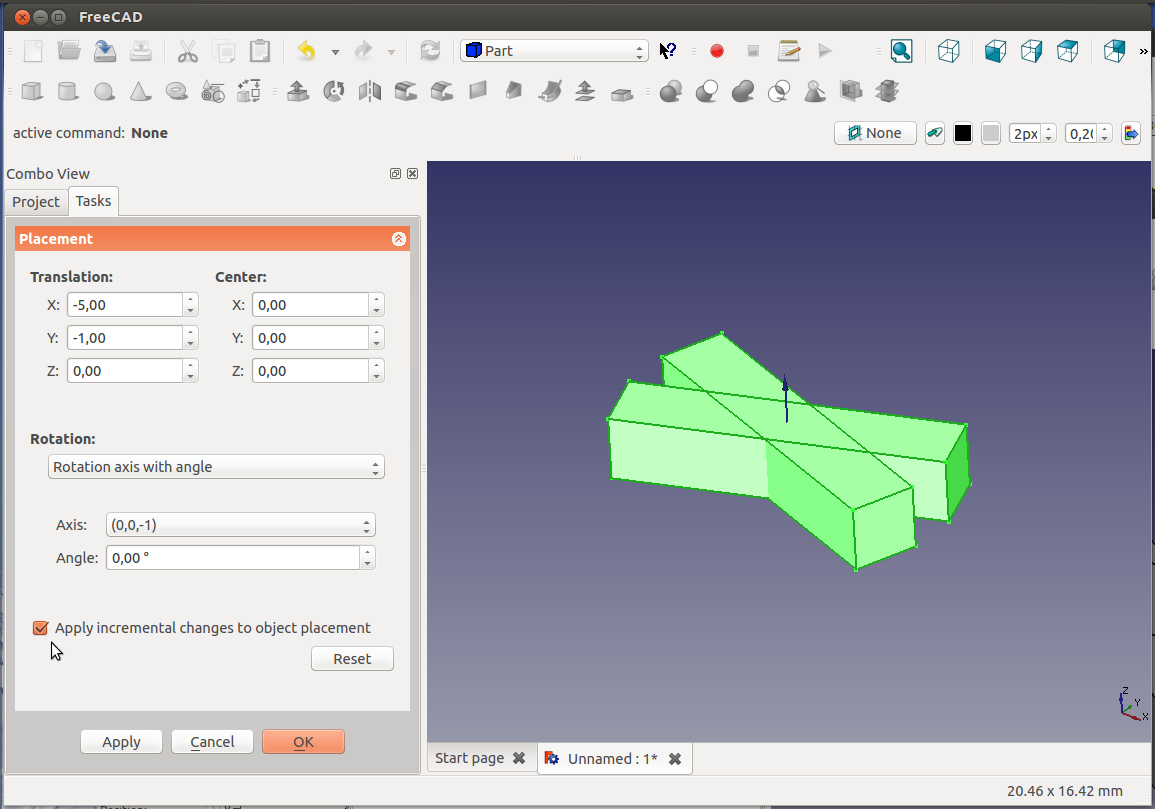Click the Extrude shape icon

(x=297, y=92)
